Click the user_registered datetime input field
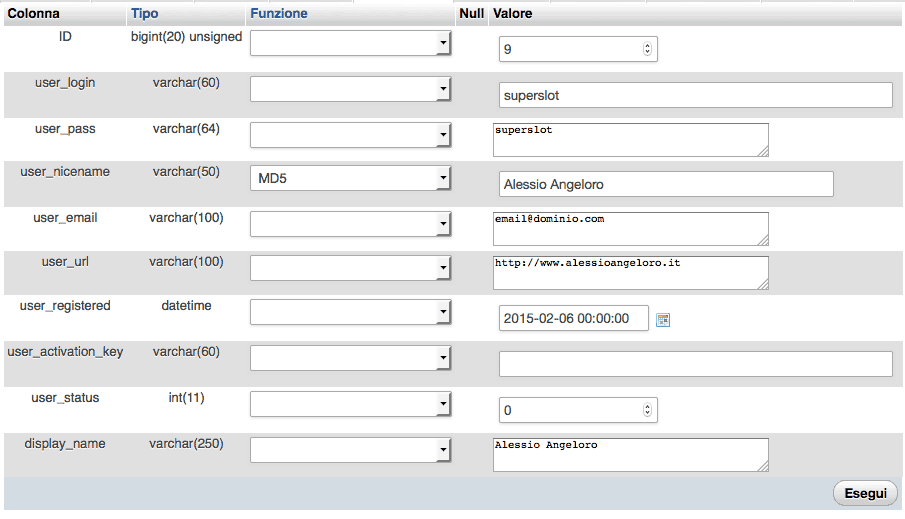Screen dimensions: 905x519 (573, 319)
